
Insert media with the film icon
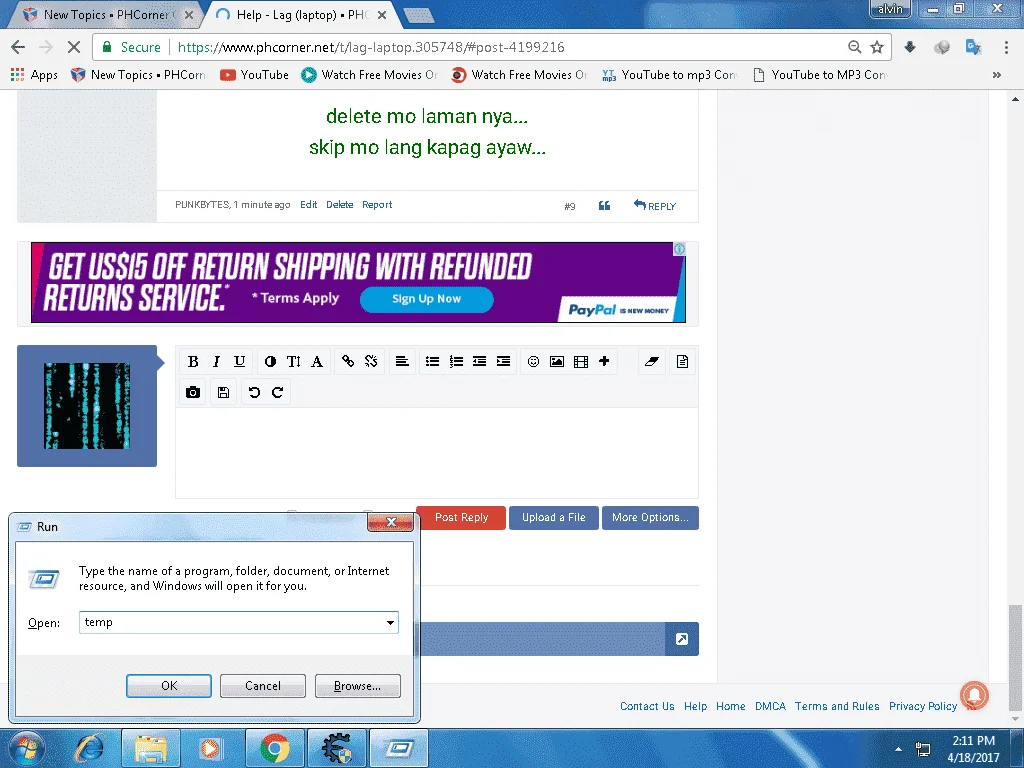(581, 361)
